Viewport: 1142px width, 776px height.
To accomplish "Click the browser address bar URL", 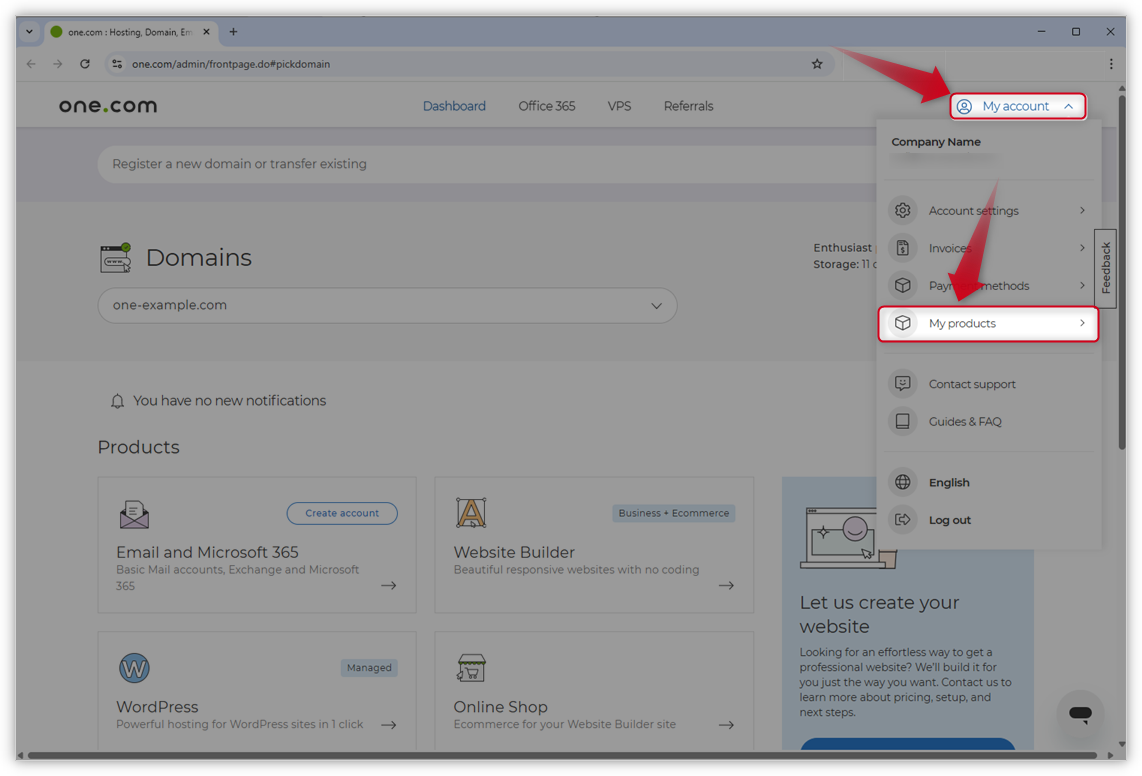I will (231, 64).
